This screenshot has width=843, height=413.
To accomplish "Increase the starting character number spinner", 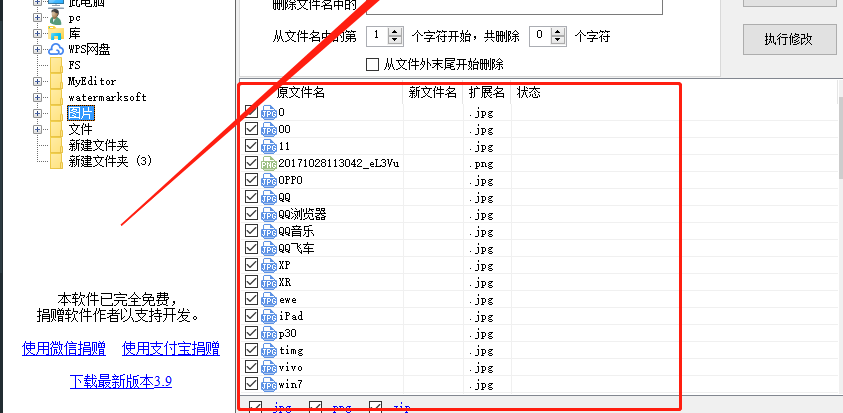I will pyautogui.click(x=395, y=32).
